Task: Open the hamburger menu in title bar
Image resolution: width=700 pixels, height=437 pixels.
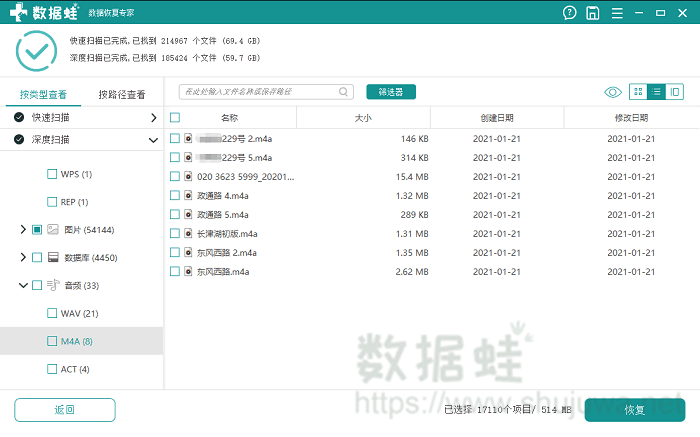Action: 617,13
